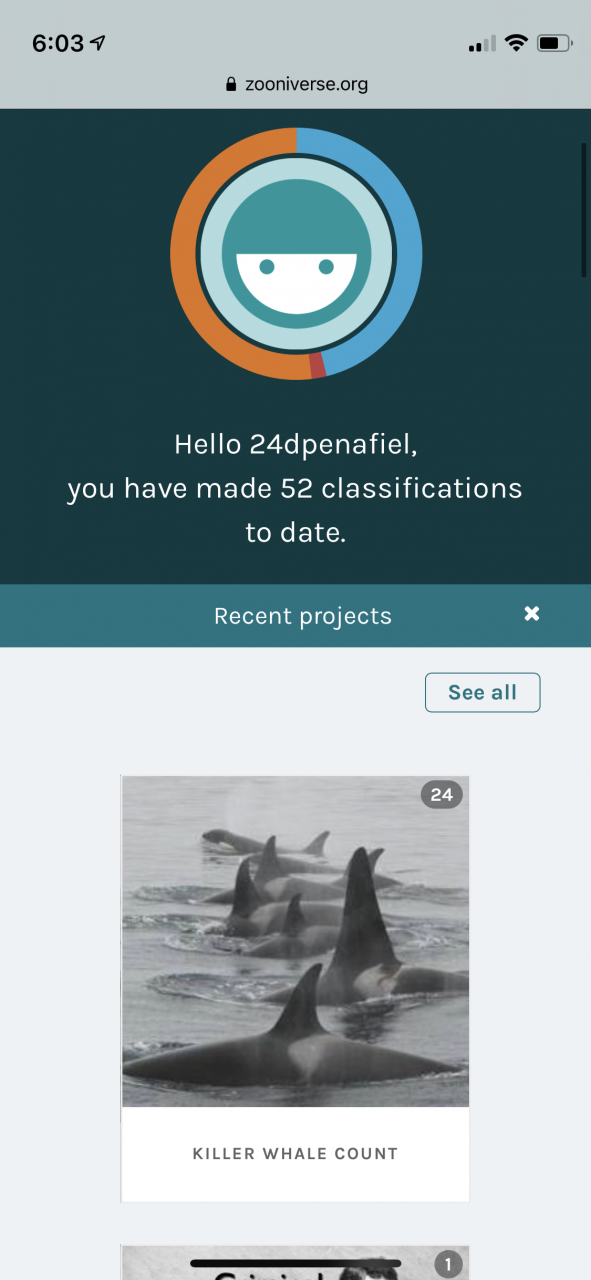Open the Killer Whale Count project image
Viewport: 591px width, 1280px height.
point(295,940)
